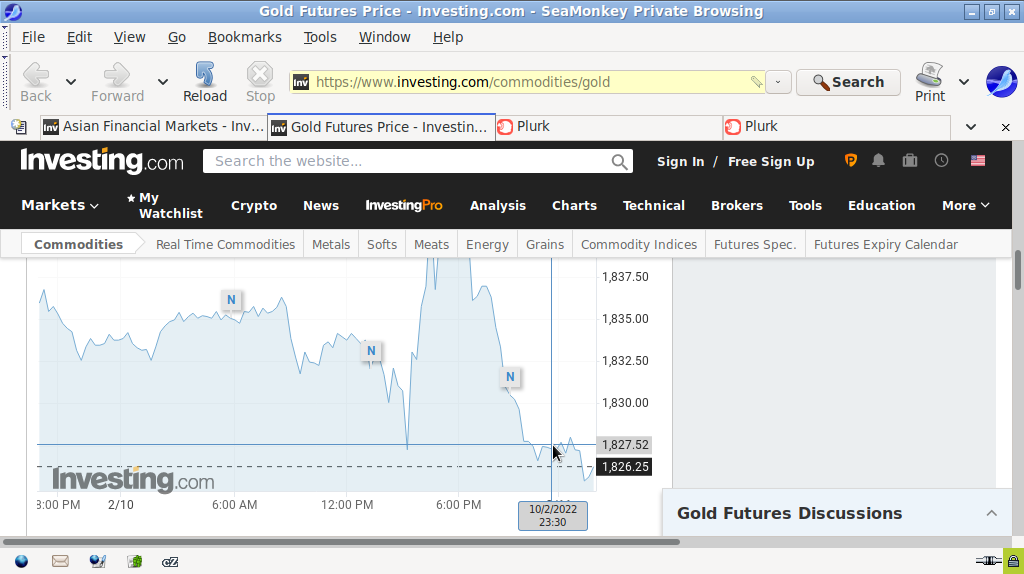Click the Search toolbar button

(x=848, y=82)
